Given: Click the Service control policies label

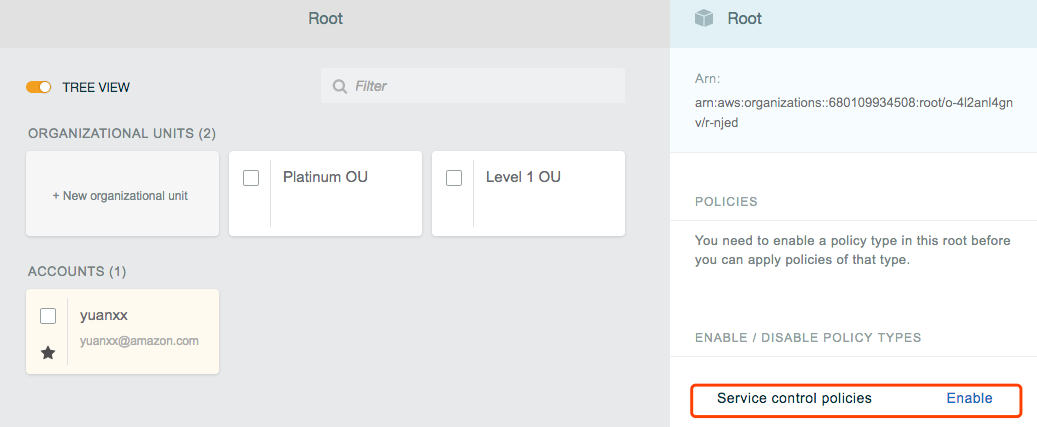Looking at the screenshot, I should (x=794, y=398).
